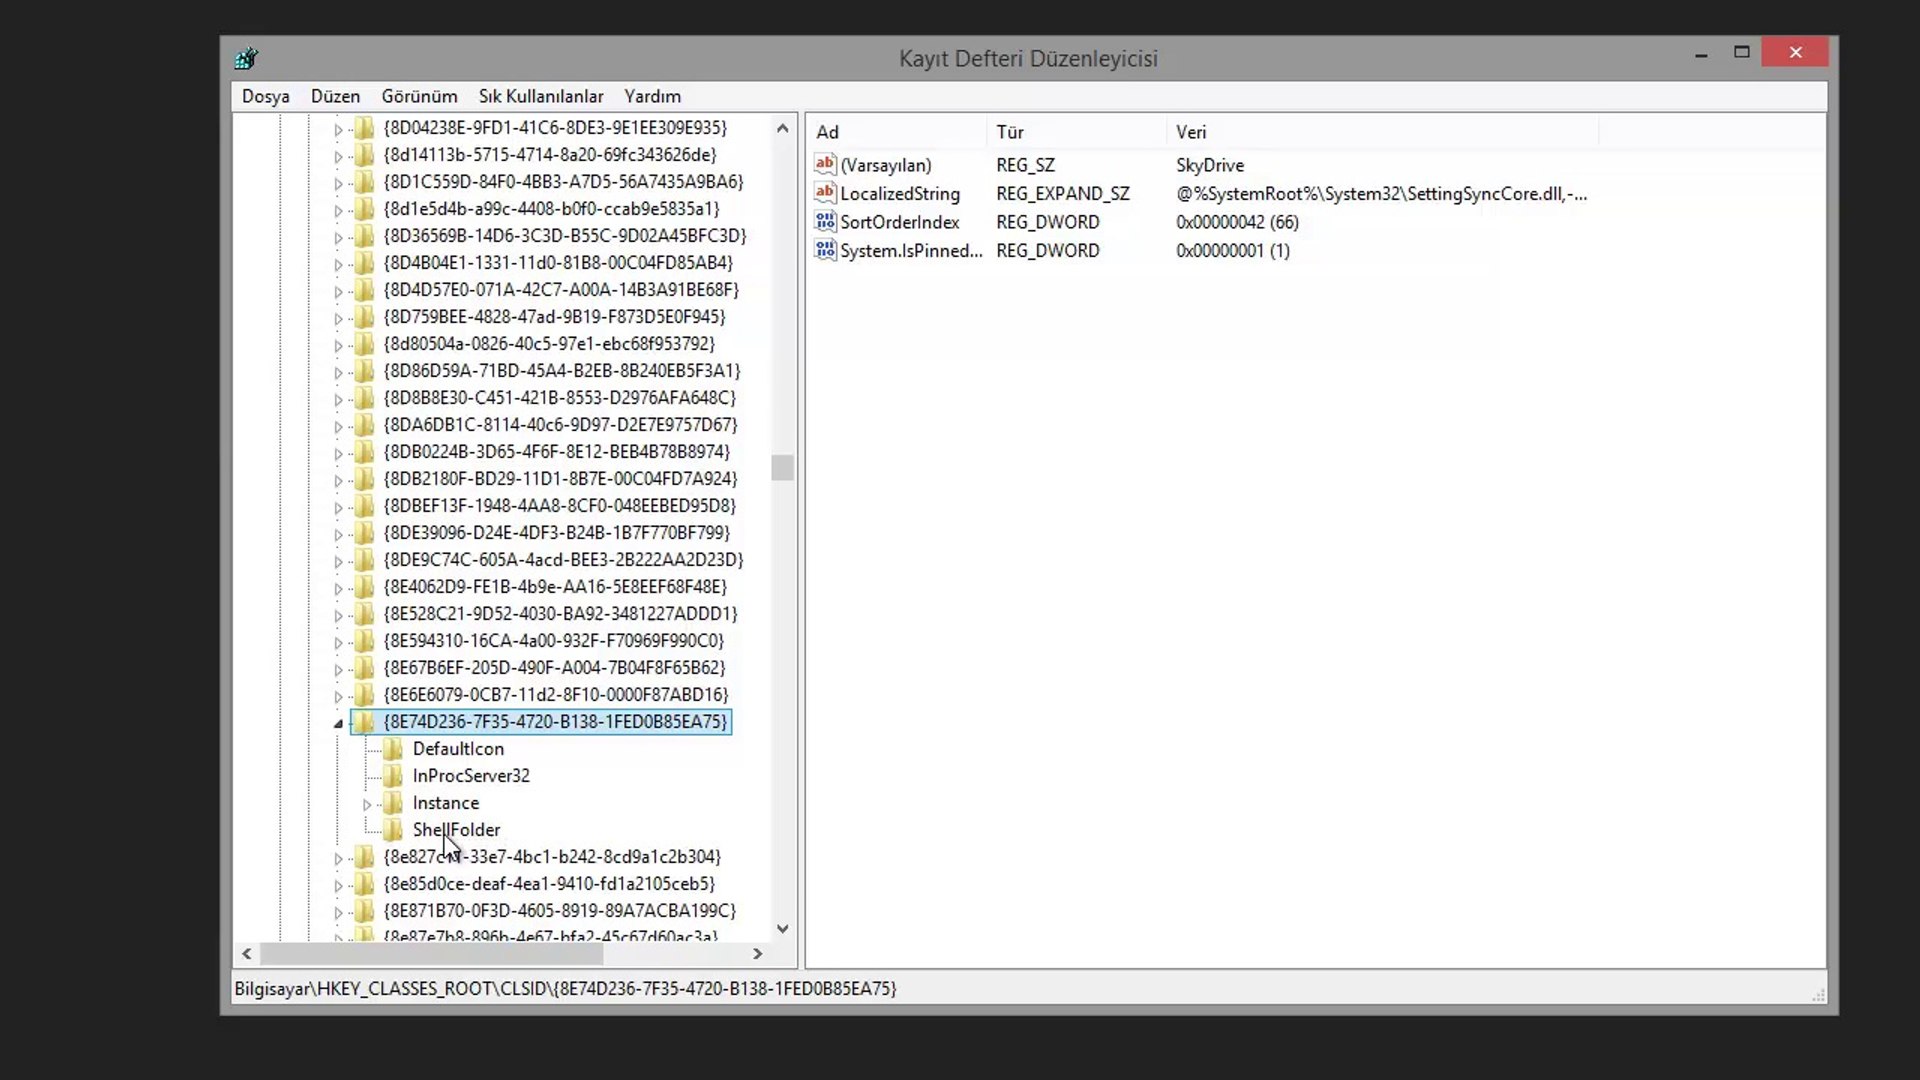Open the Dosya menu
The image size is (1920, 1080).
265,96
